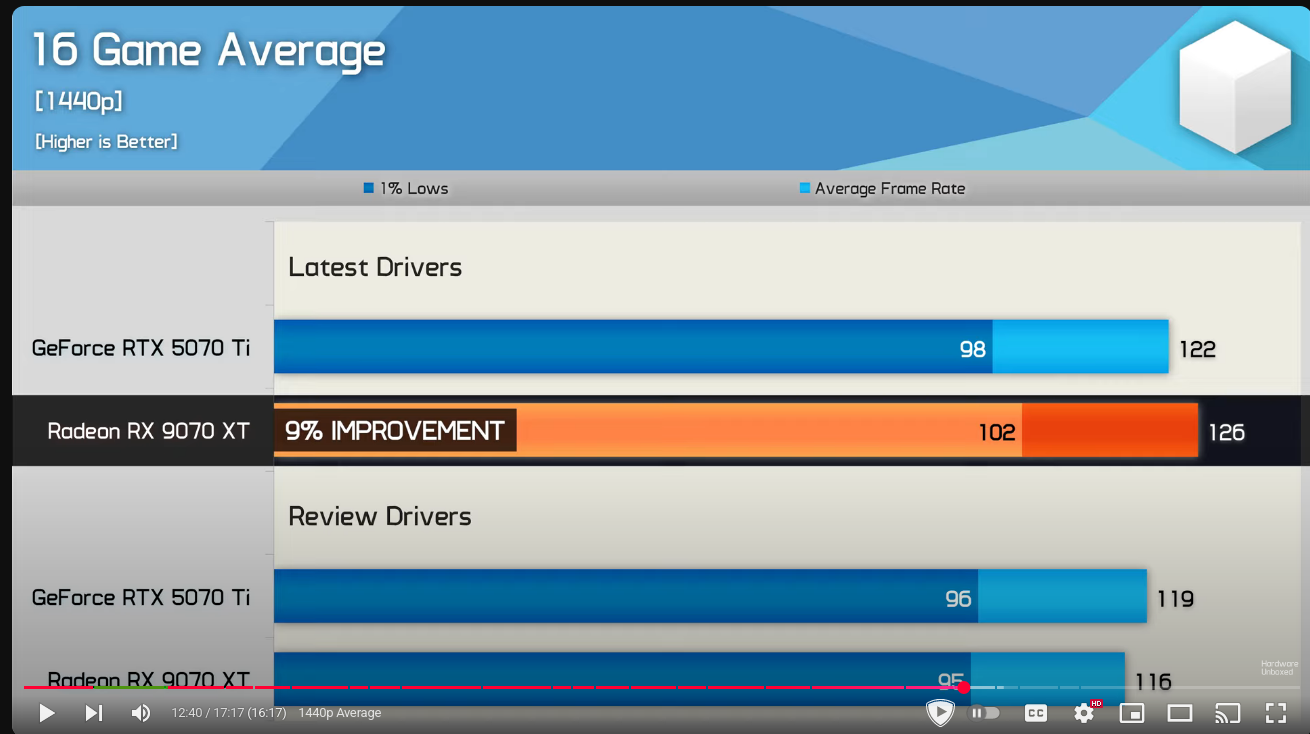Turn on closed captions
The height and width of the screenshot is (734, 1310).
1036,713
